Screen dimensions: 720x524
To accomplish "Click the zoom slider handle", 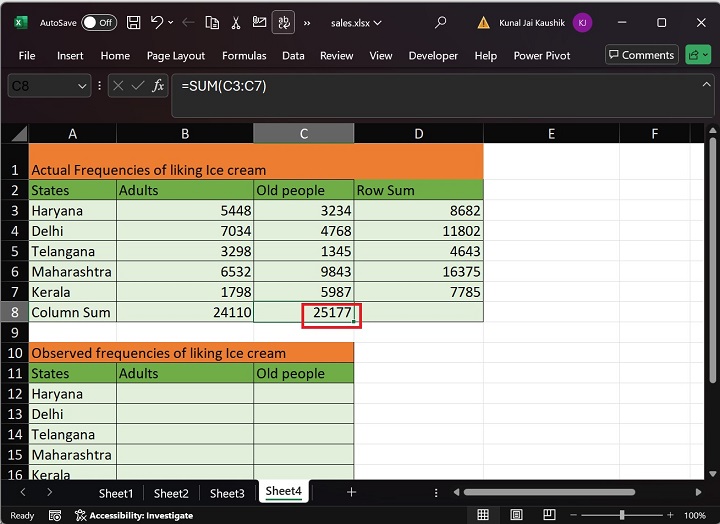I will tap(621, 515).
